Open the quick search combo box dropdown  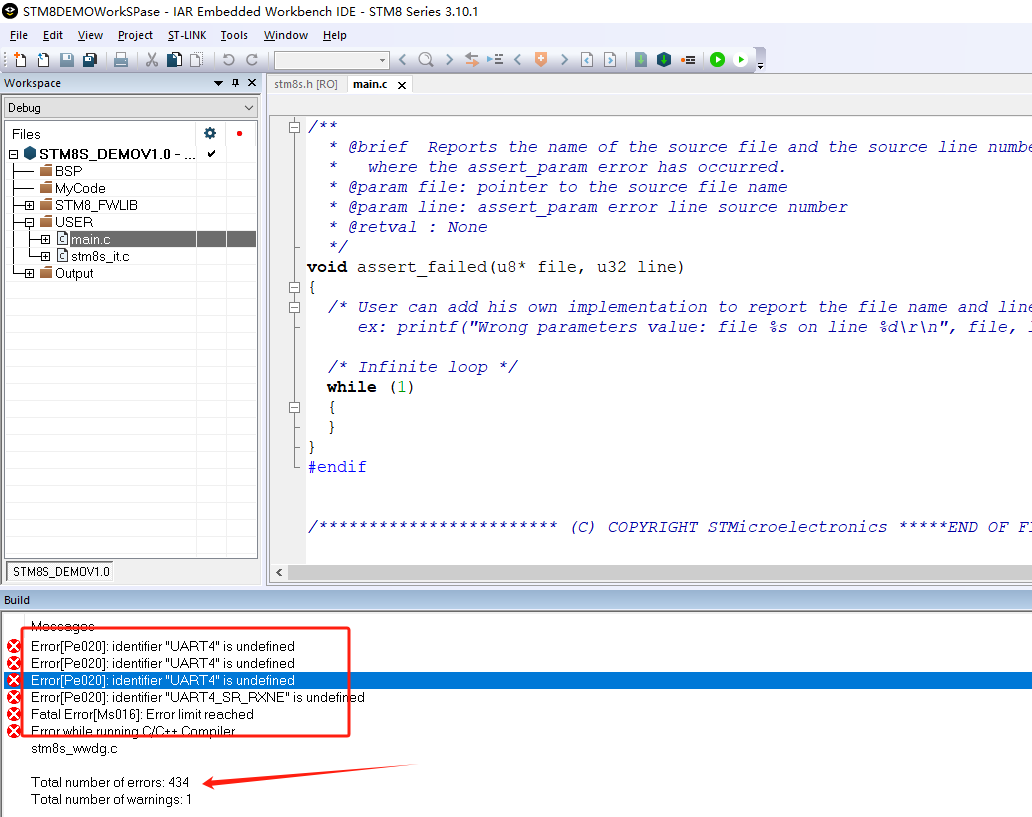382,61
